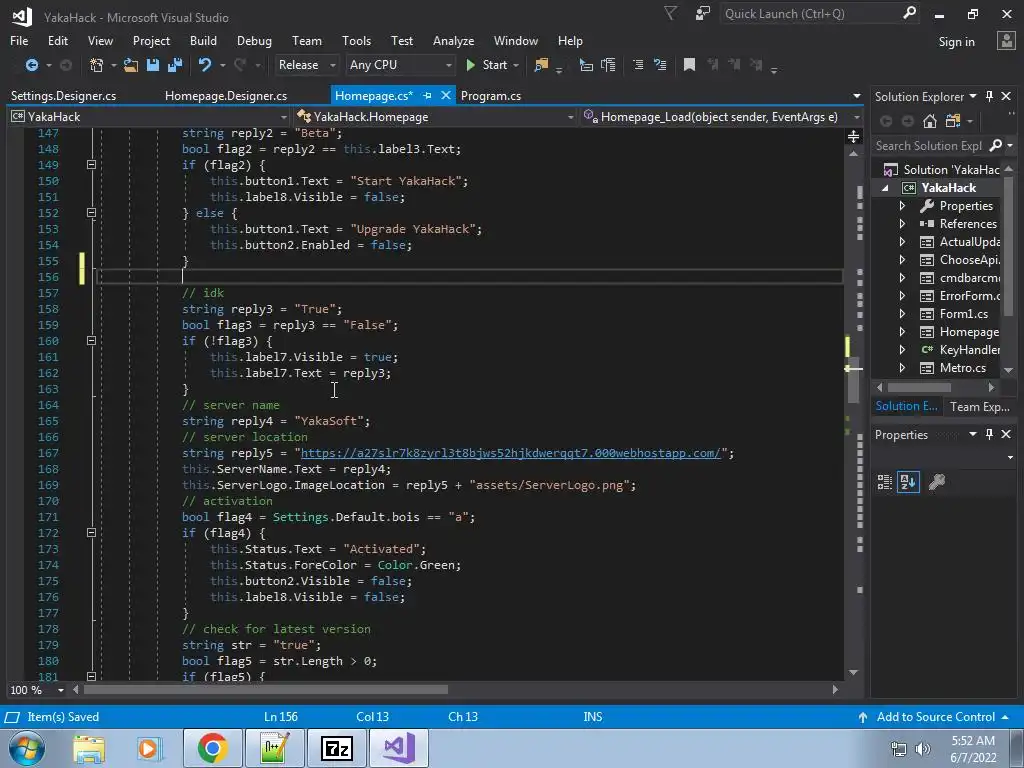The width and height of the screenshot is (1024, 768).
Task: Expand the Properties node in Solution Explorer
Action: click(902, 206)
